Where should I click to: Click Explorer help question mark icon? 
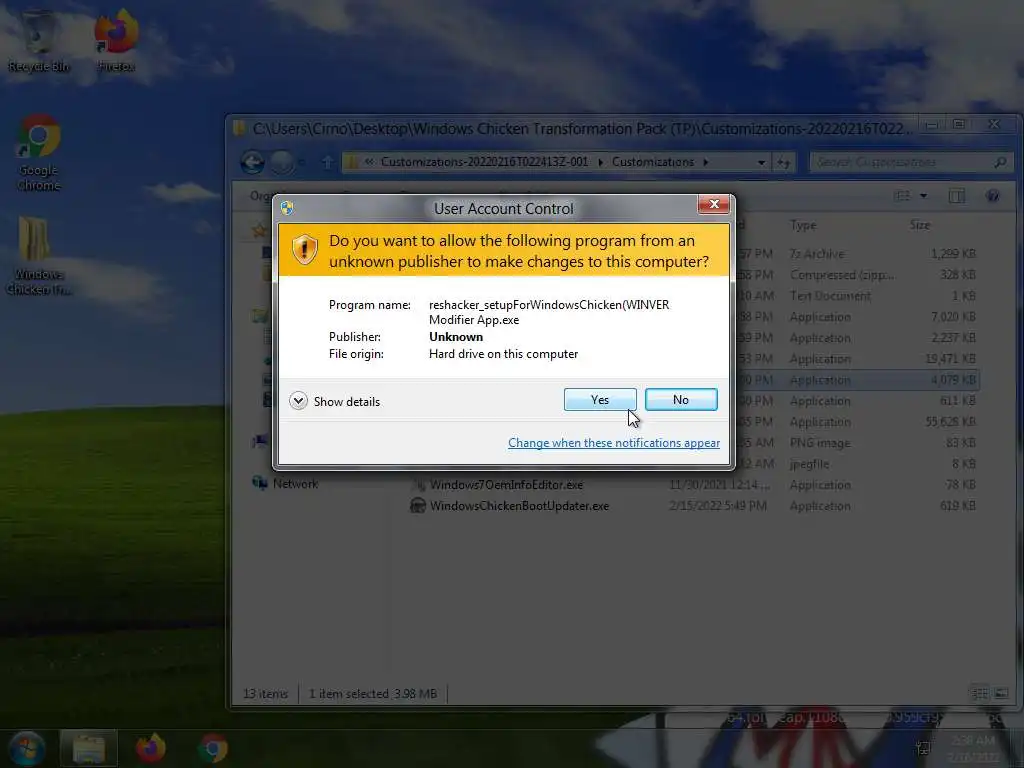pyautogui.click(x=993, y=196)
